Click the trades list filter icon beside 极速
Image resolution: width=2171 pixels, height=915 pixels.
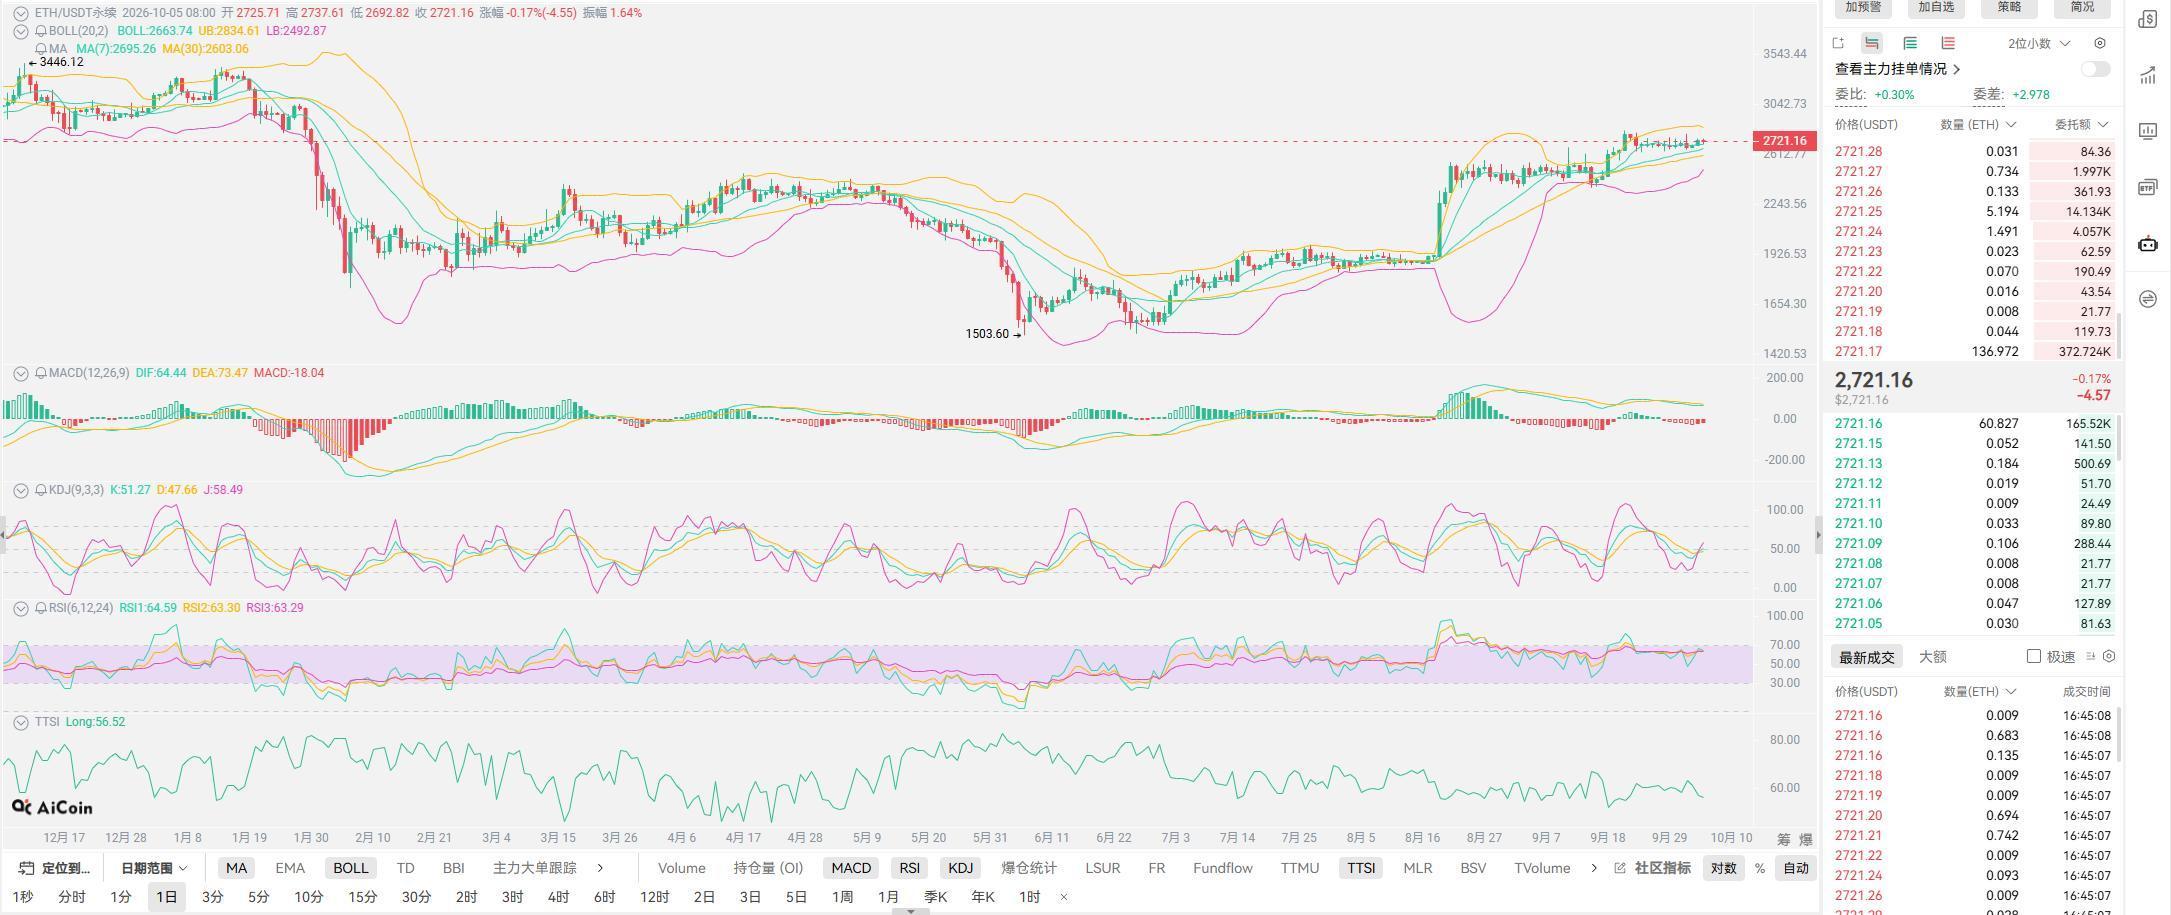pyautogui.click(x=2090, y=656)
